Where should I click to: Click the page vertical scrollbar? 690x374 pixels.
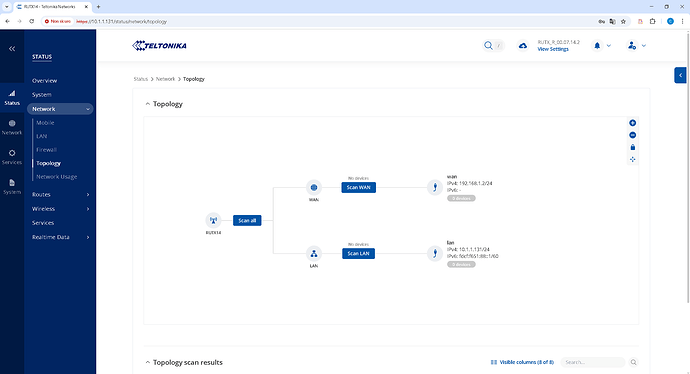(688, 167)
